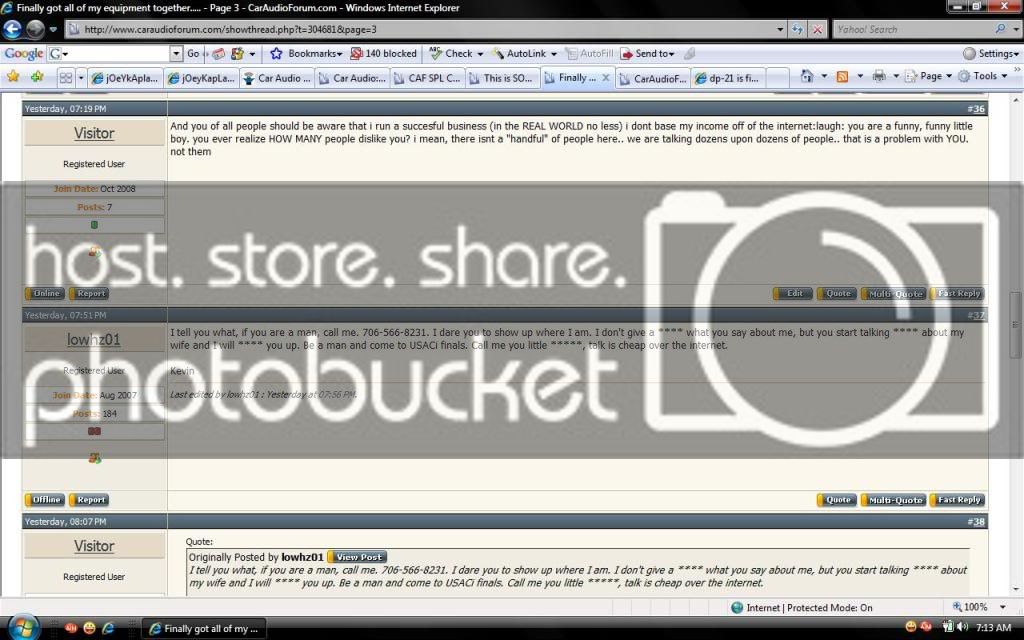Click Edit on post #36
This screenshot has width=1024, height=640.
click(x=793, y=294)
